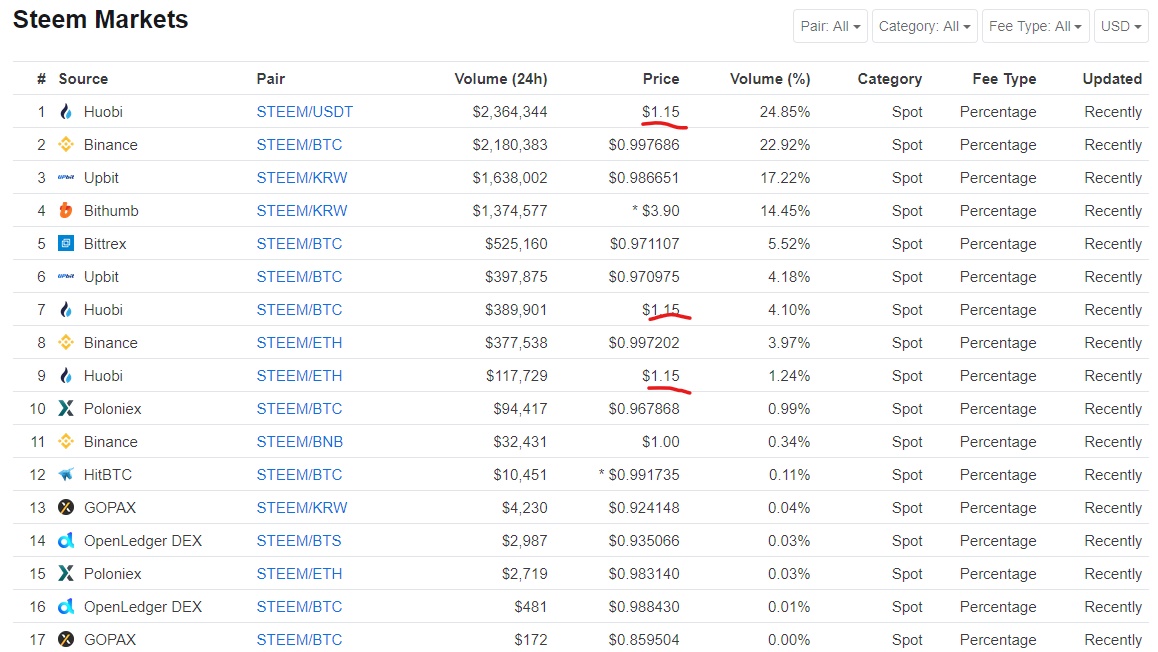This screenshot has width=1158, height=652.
Task: Click the HitBTC logo in row 12
Action: point(66,474)
